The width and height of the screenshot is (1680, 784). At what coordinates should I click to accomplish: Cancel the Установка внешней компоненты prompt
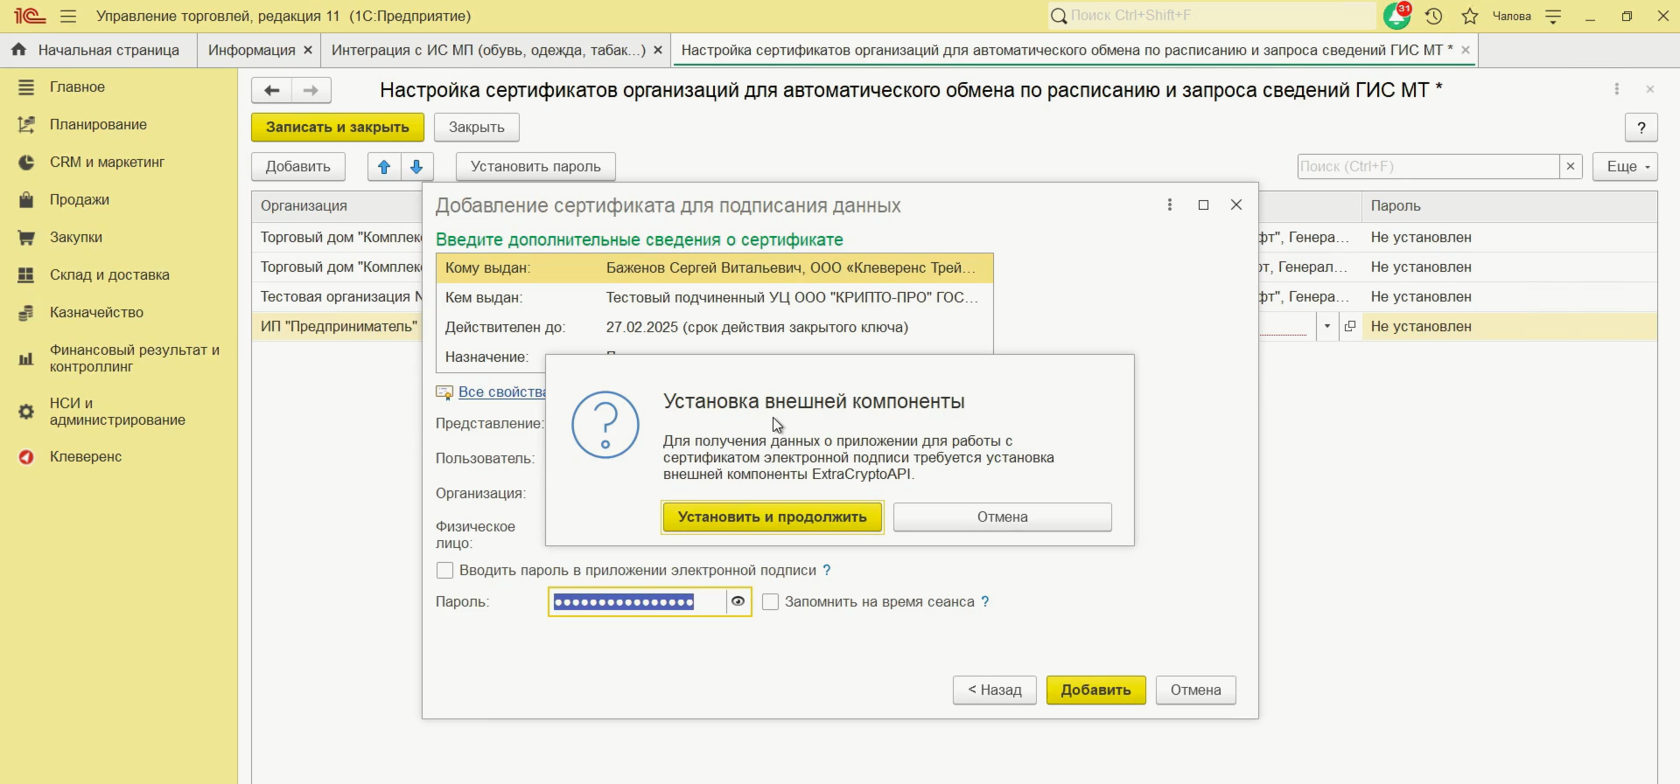click(1002, 517)
